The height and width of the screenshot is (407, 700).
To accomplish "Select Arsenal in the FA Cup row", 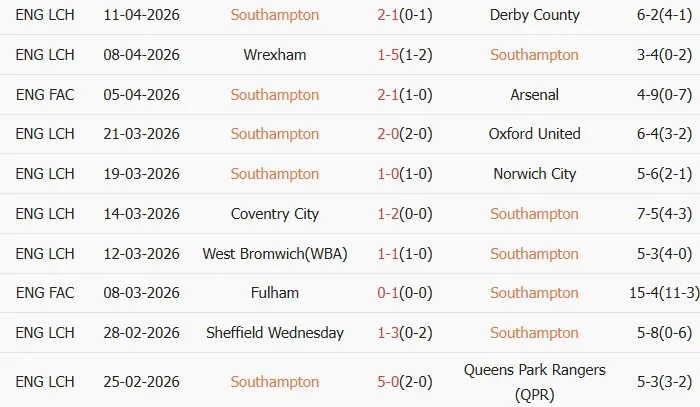I will pos(534,95).
